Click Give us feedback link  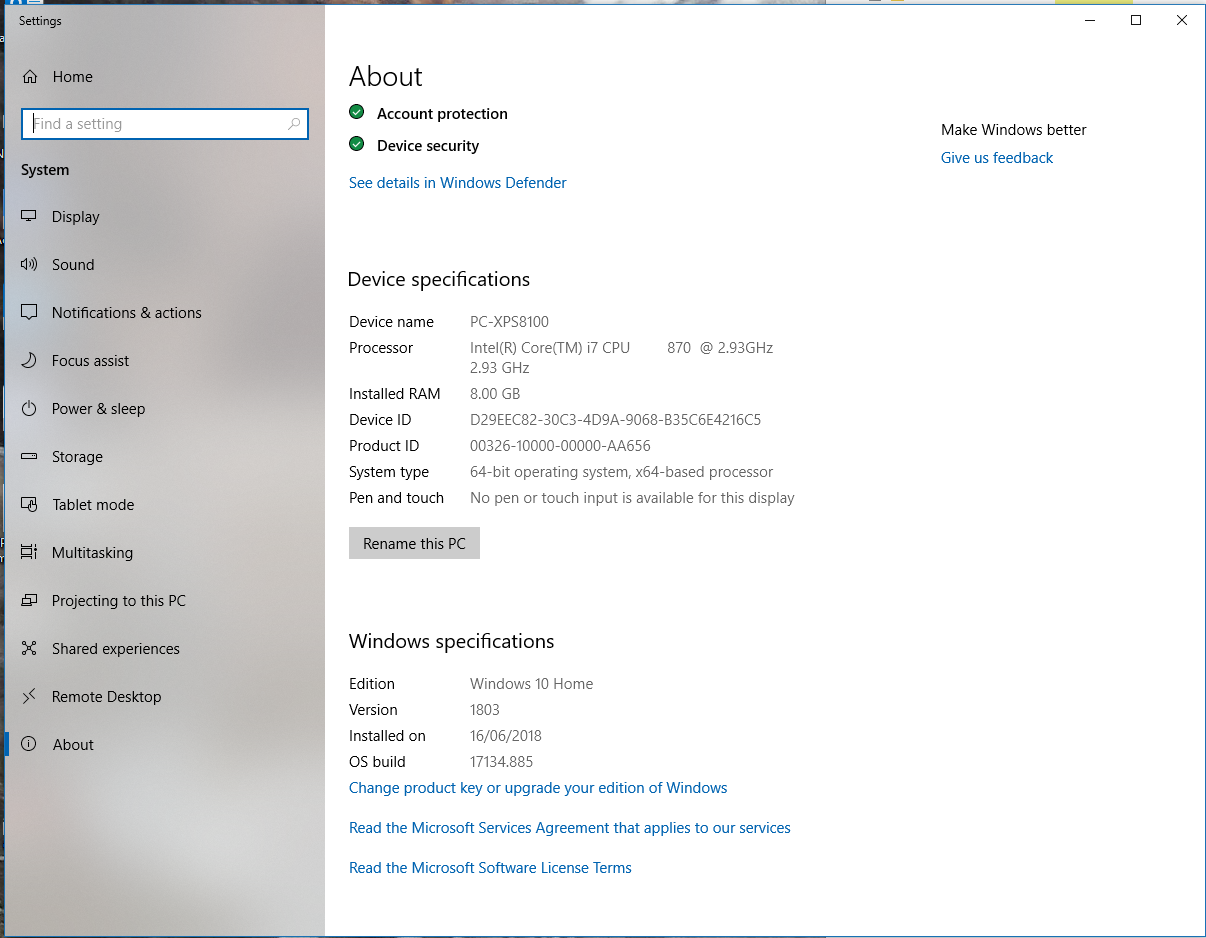point(997,158)
